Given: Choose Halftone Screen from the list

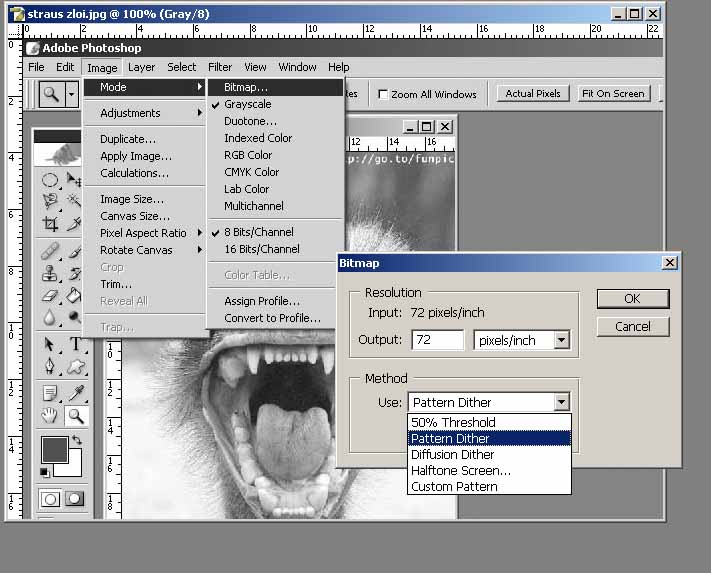Looking at the screenshot, I should pyautogui.click(x=489, y=471).
